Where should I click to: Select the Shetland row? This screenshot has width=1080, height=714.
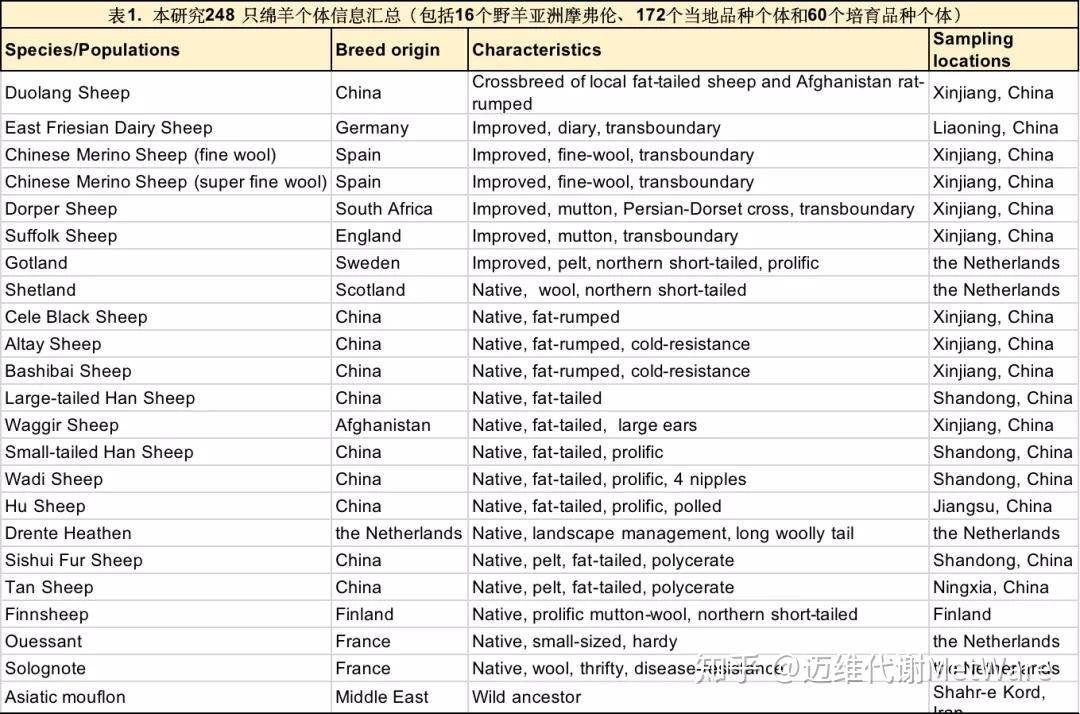[40, 290]
